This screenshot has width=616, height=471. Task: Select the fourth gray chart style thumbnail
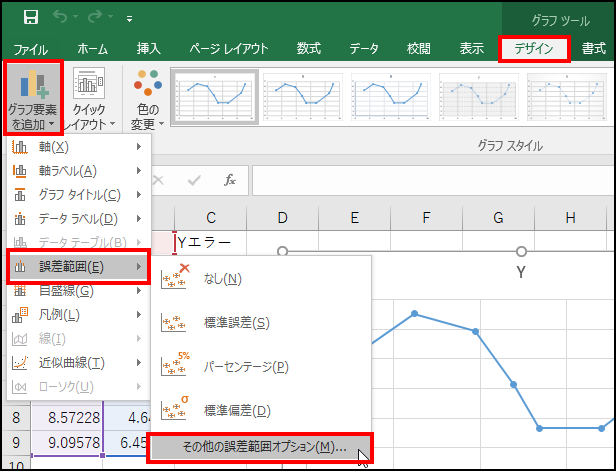coord(478,97)
